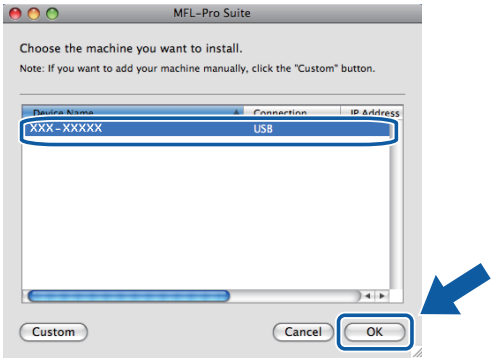Minimize the MFL-Pro Suite window
This screenshot has height=363, width=493.
[x=34, y=14]
